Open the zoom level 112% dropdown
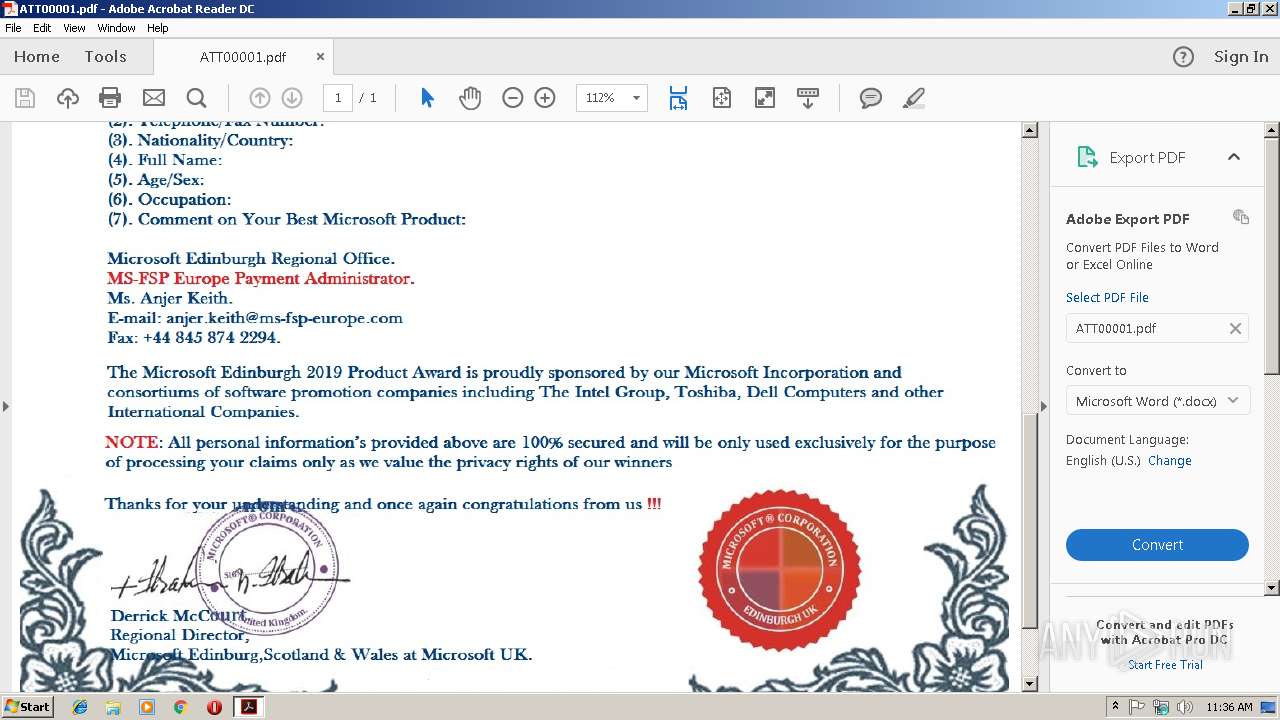The image size is (1280, 720). [x=635, y=98]
